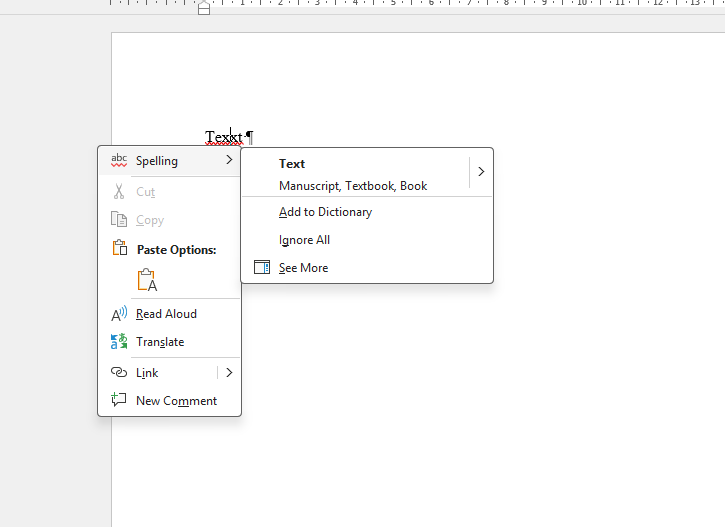The image size is (725, 527).
Task: Open See More spelling options
Action: (367, 268)
